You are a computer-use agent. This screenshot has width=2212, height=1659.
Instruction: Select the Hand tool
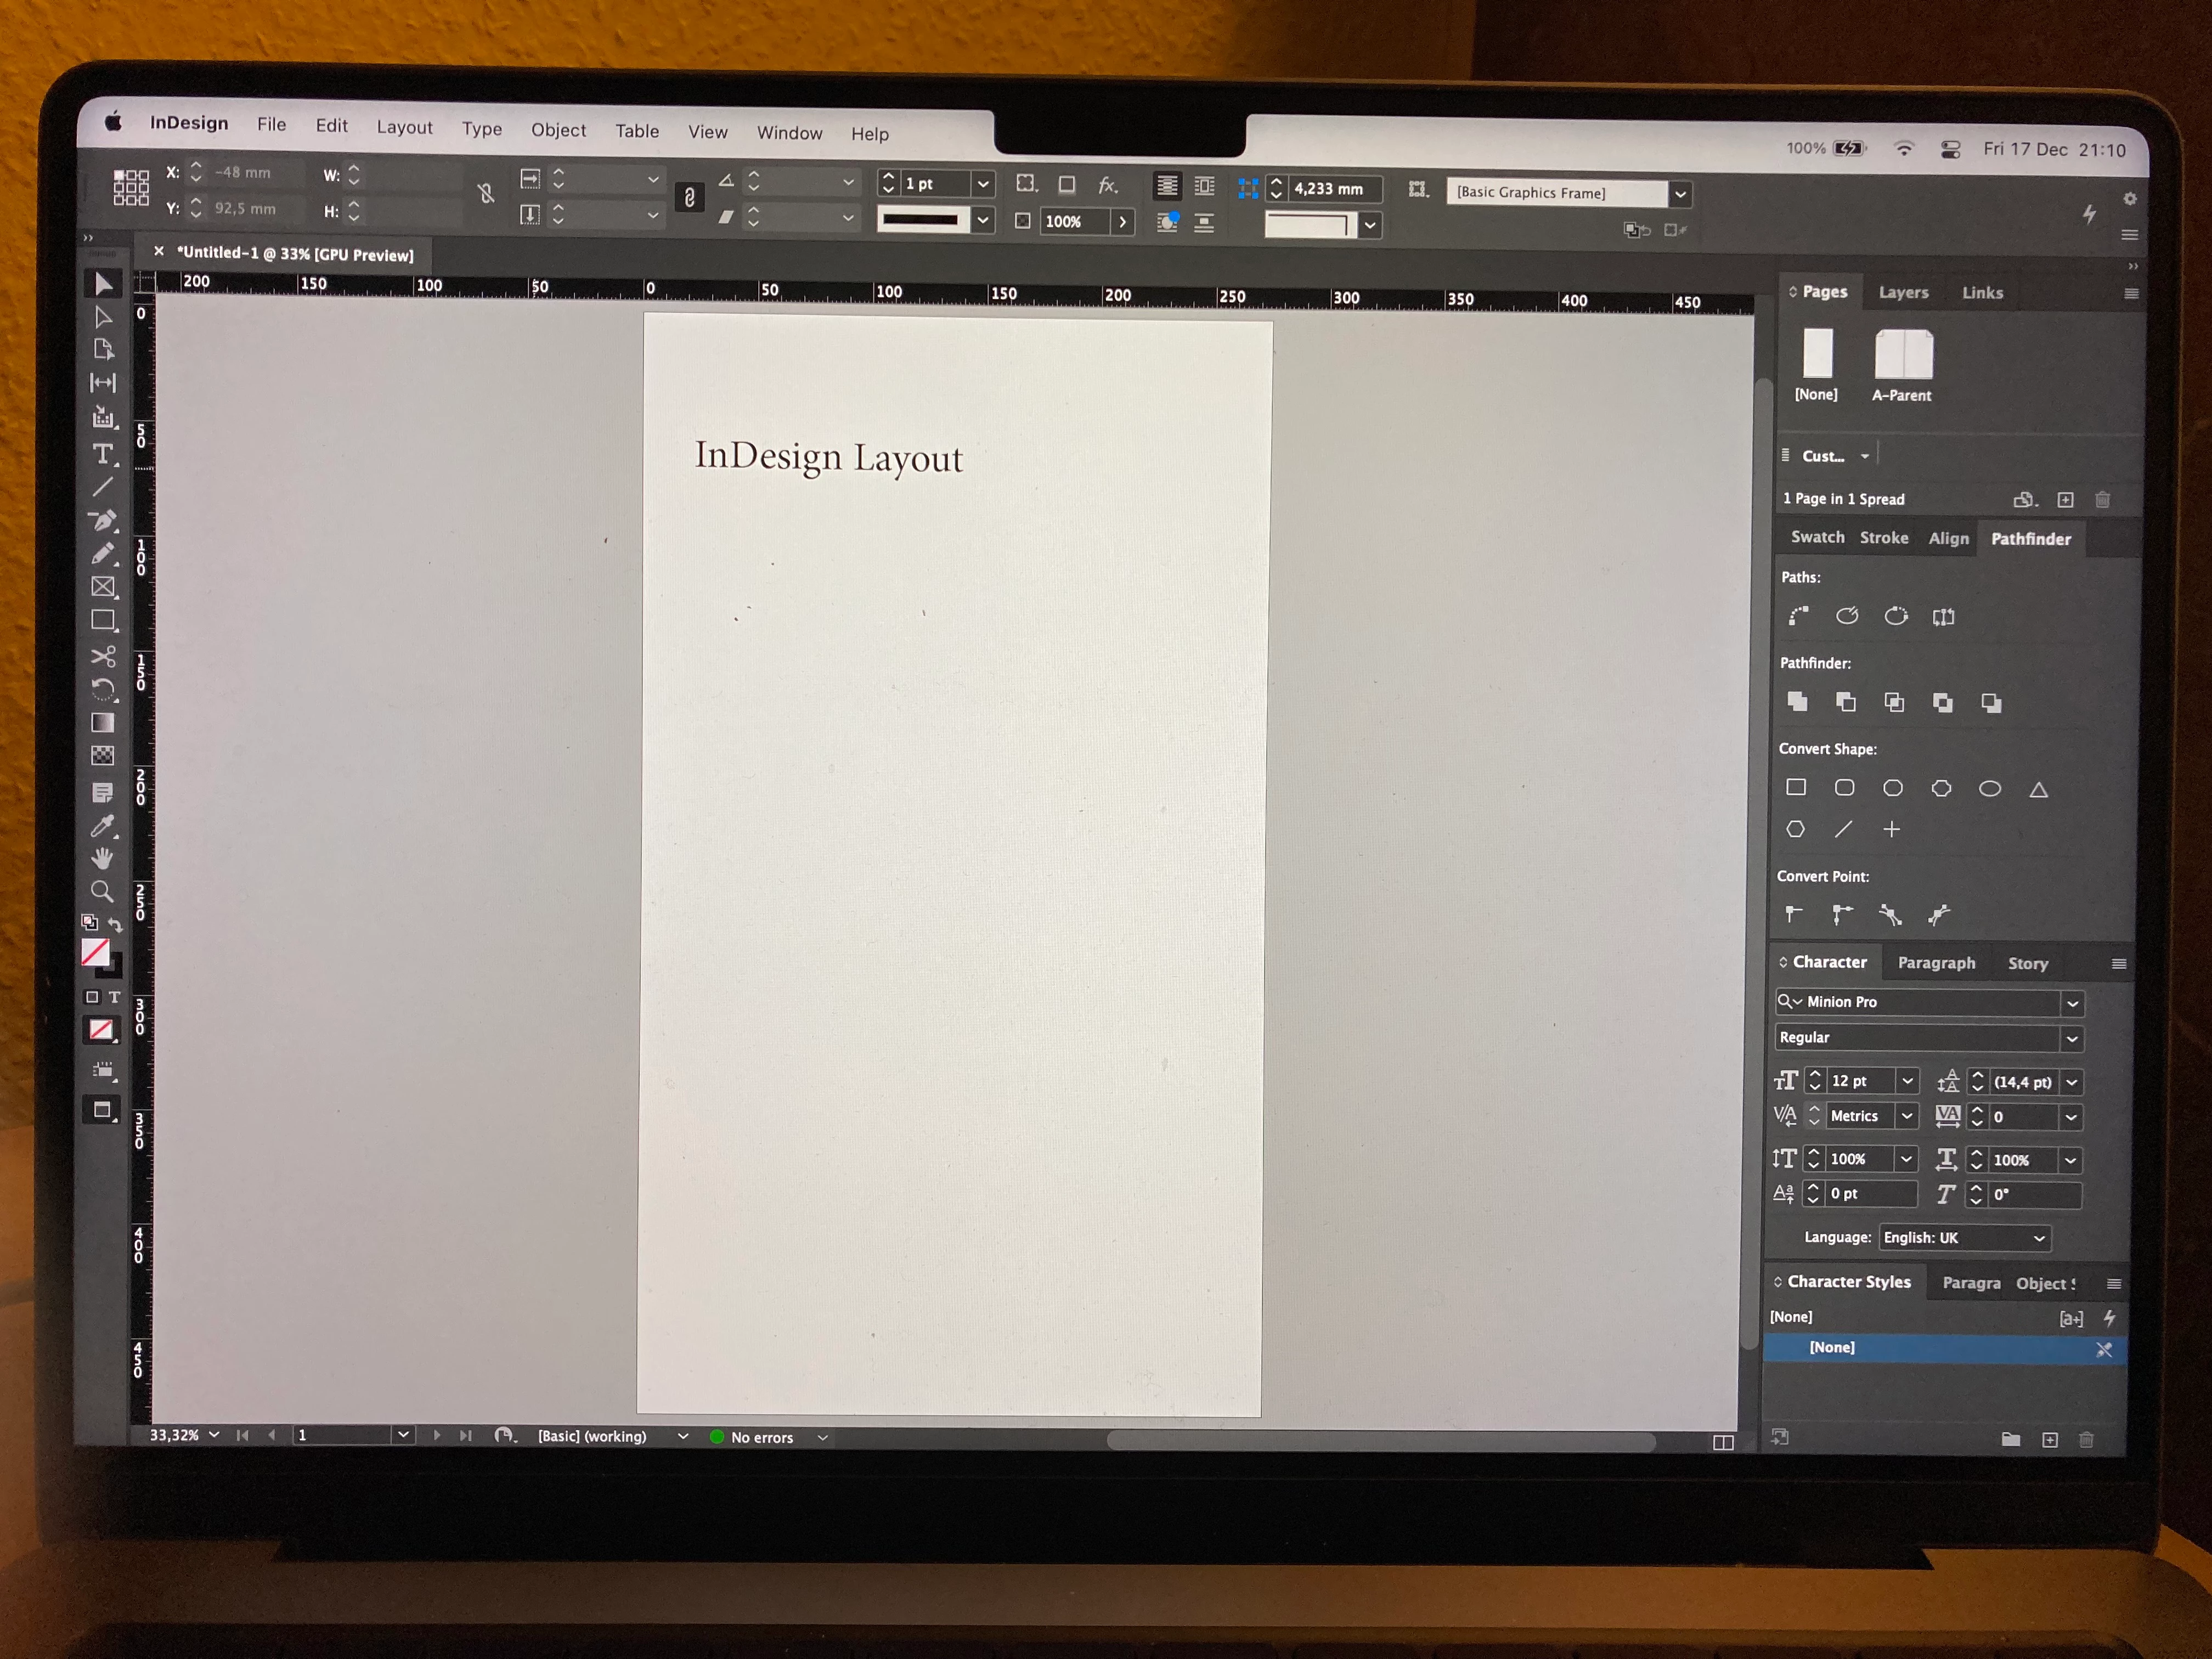pyautogui.click(x=102, y=858)
